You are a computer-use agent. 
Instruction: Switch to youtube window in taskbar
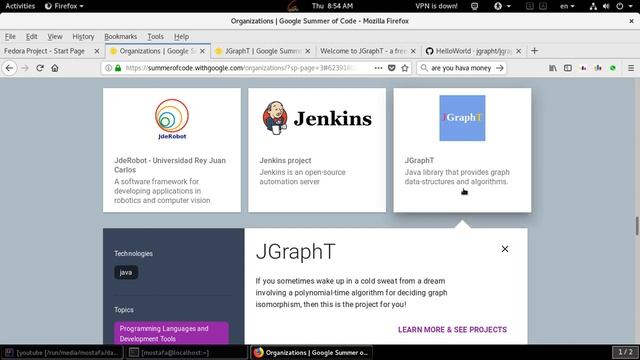[63, 352]
